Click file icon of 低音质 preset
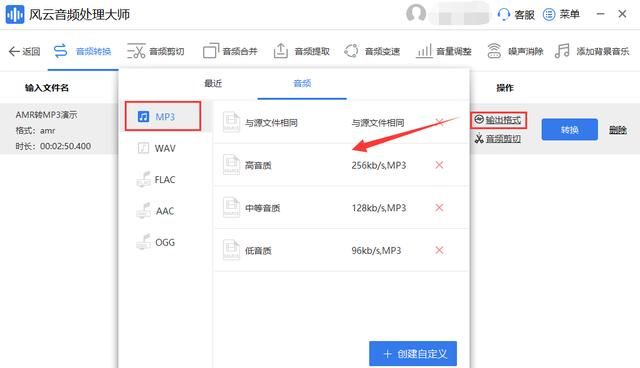640x368 pixels. click(231, 250)
